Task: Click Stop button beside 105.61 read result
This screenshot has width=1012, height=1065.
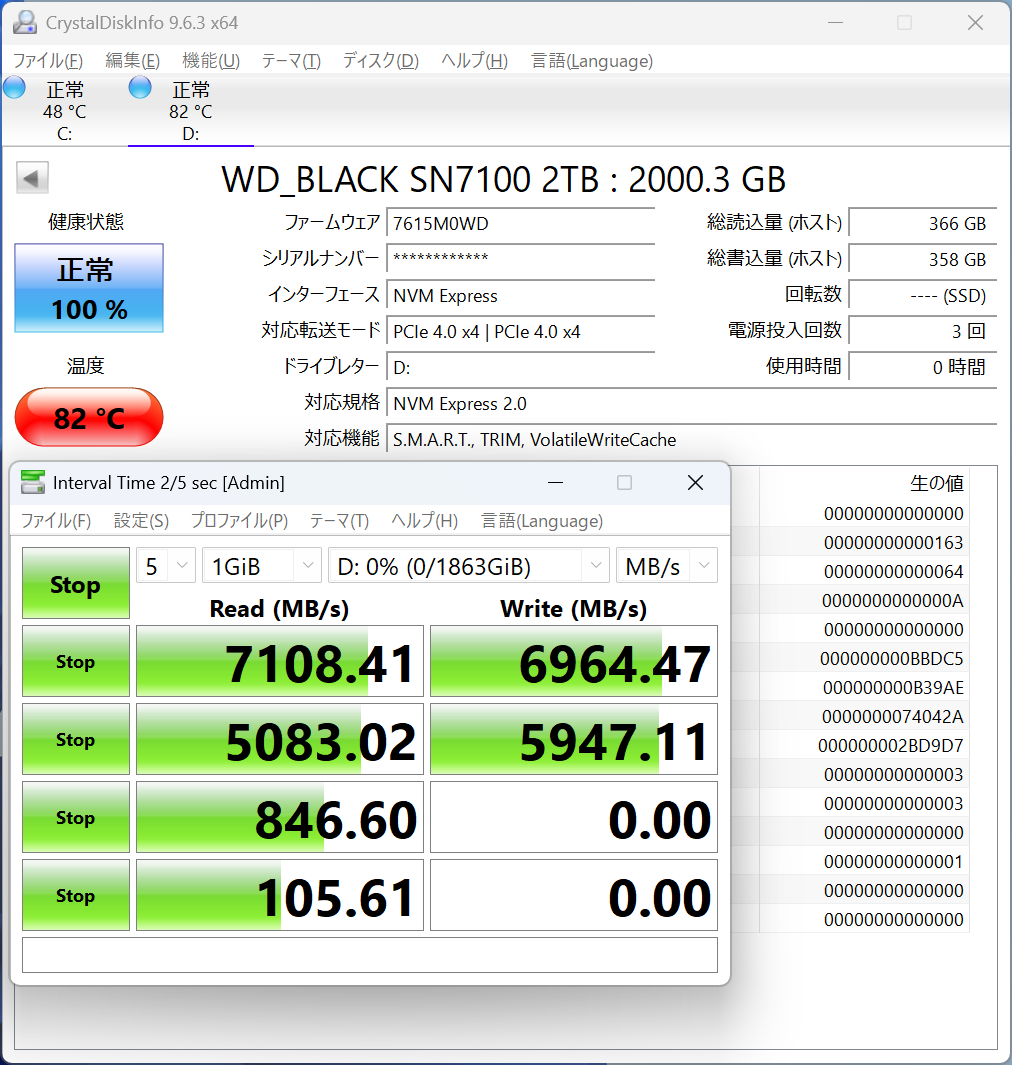Action: 75,896
